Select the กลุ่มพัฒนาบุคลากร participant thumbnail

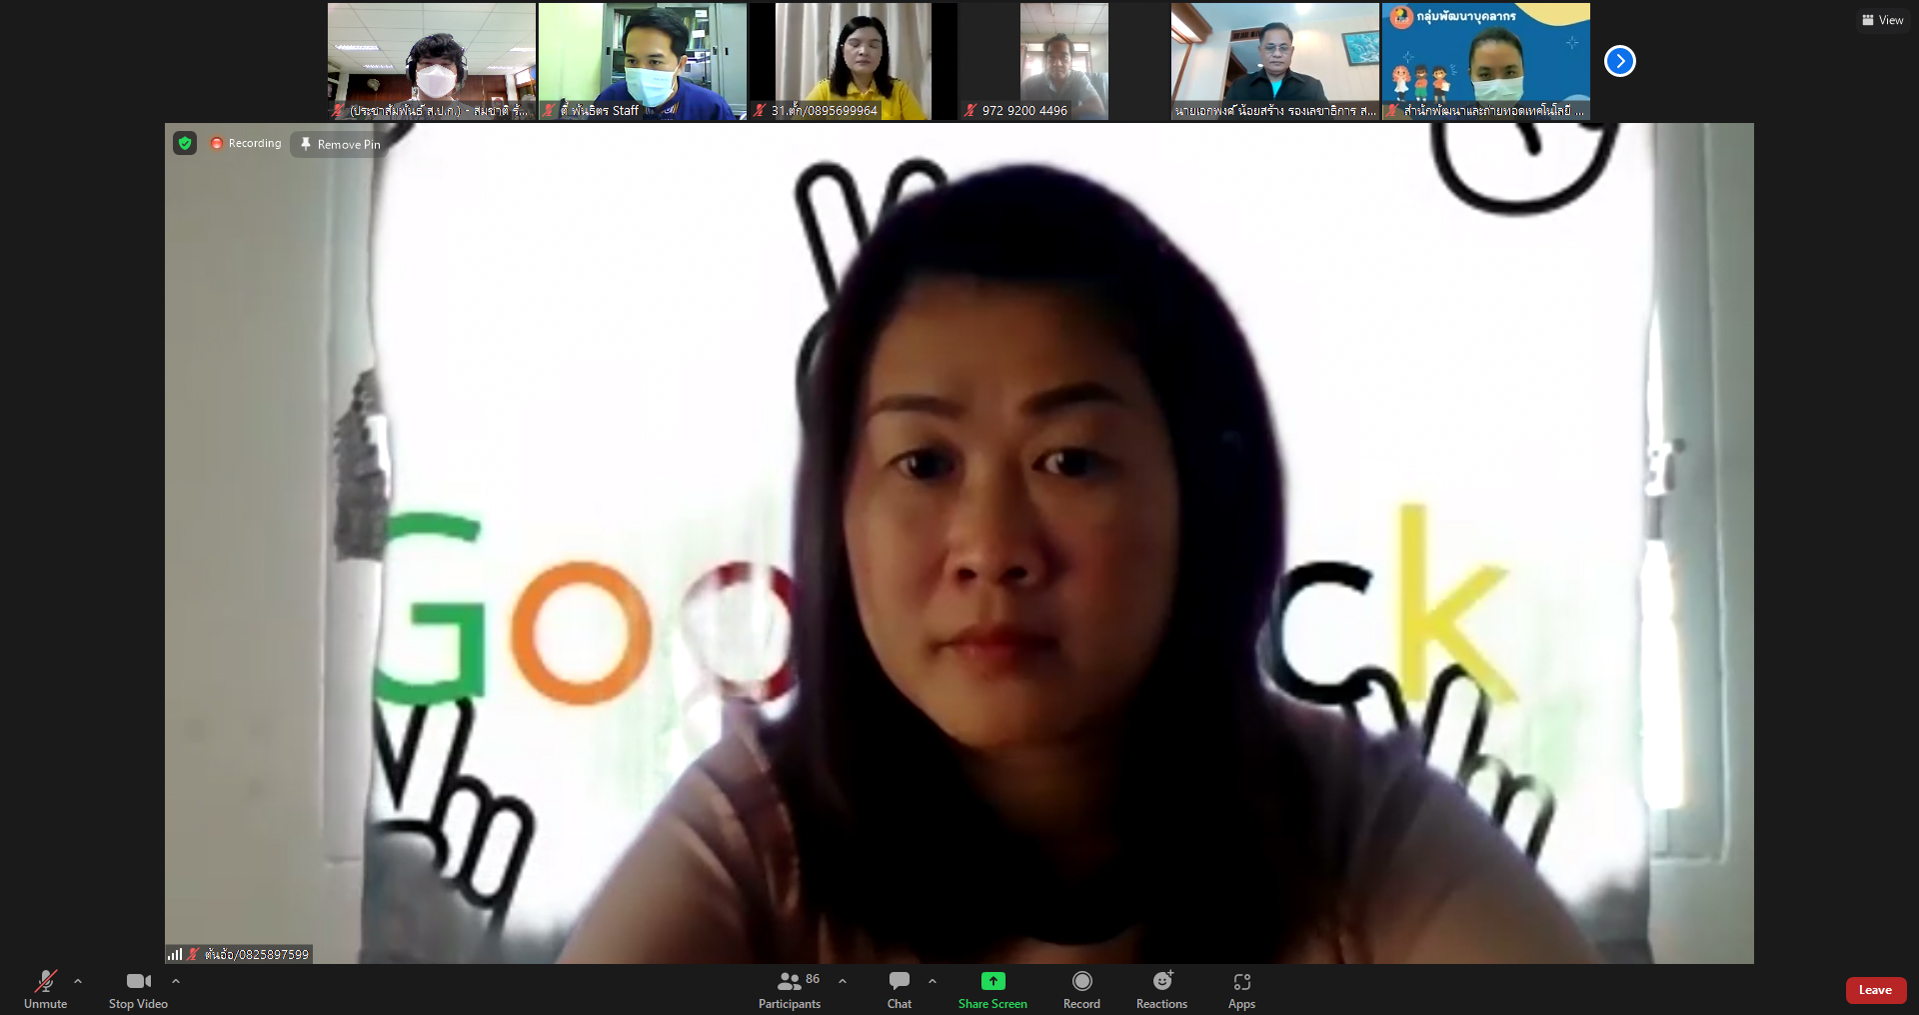(1485, 61)
